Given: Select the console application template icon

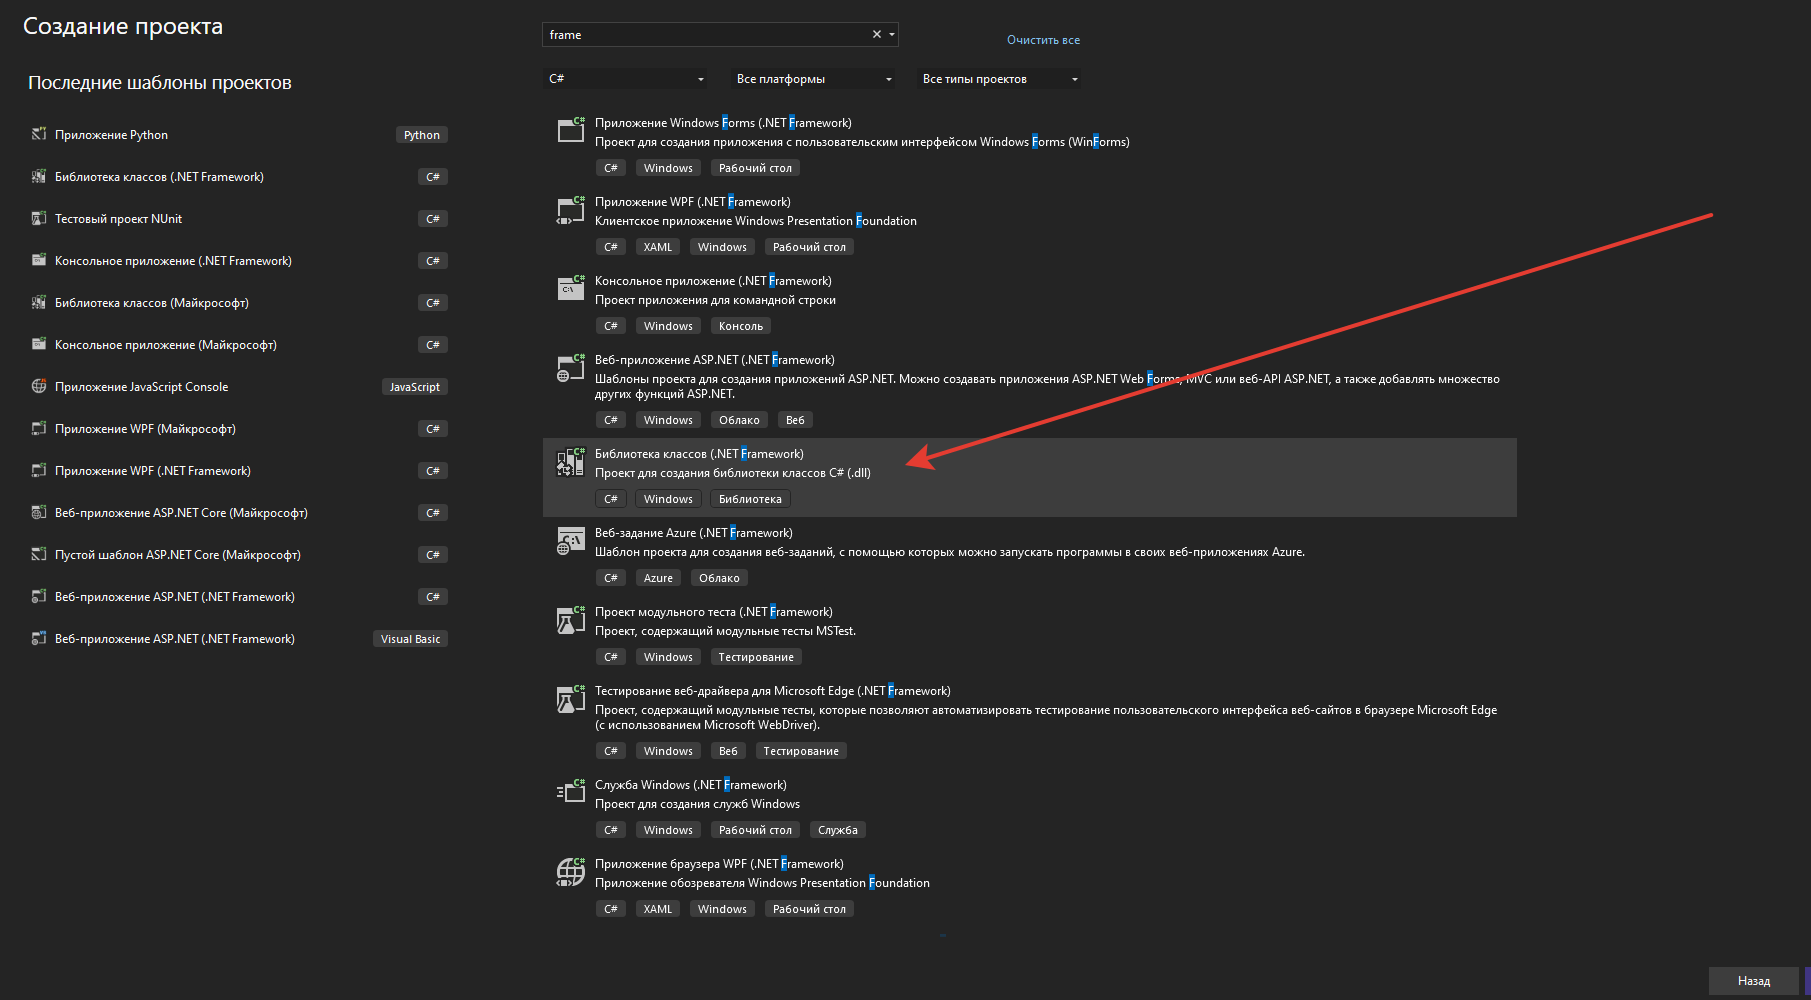Looking at the screenshot, I should (x=570, y=289).
